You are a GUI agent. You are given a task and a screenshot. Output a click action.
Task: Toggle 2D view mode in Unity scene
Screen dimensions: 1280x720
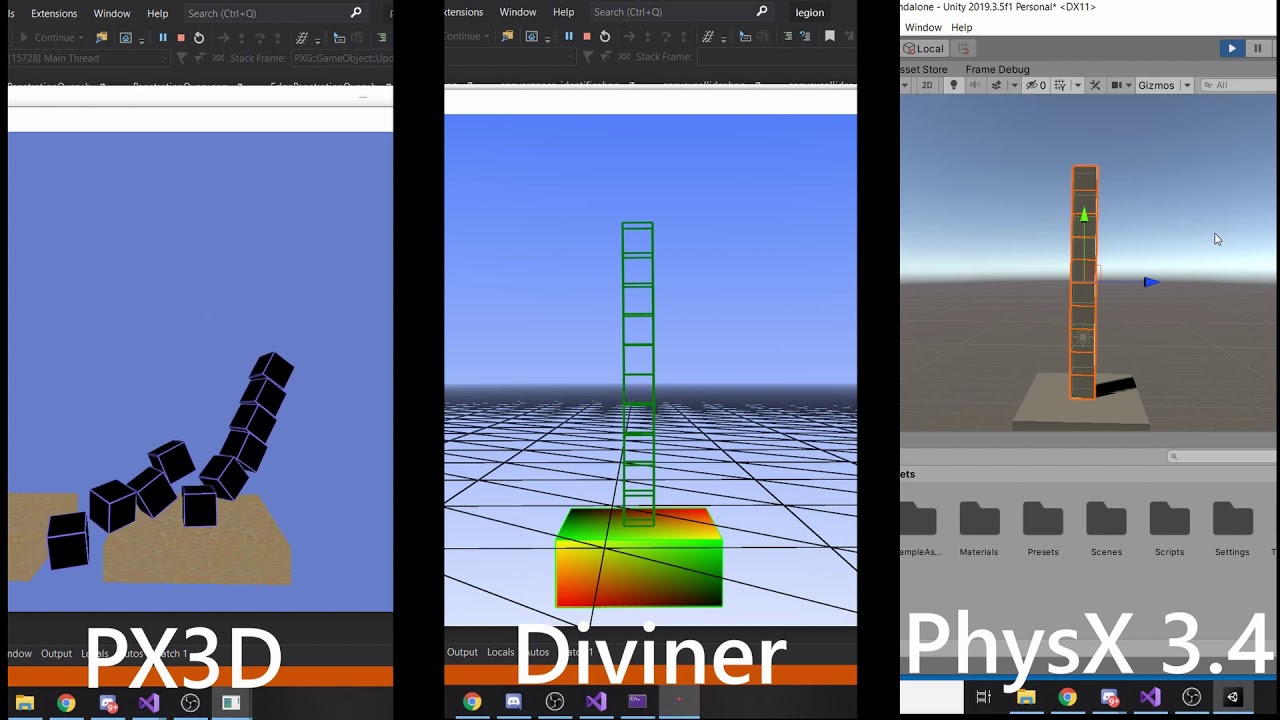point(927,85)
